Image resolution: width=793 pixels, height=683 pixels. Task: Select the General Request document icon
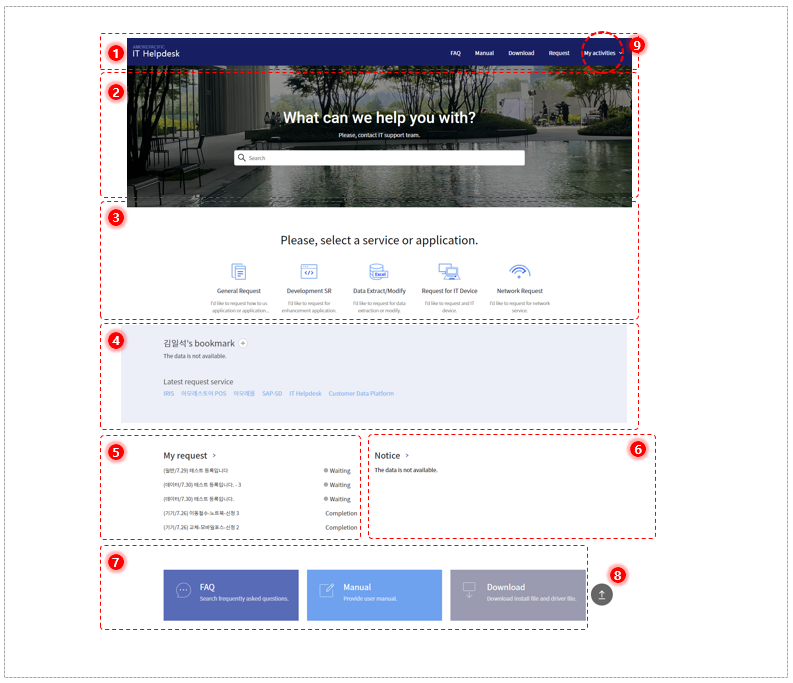coord(239,272)
